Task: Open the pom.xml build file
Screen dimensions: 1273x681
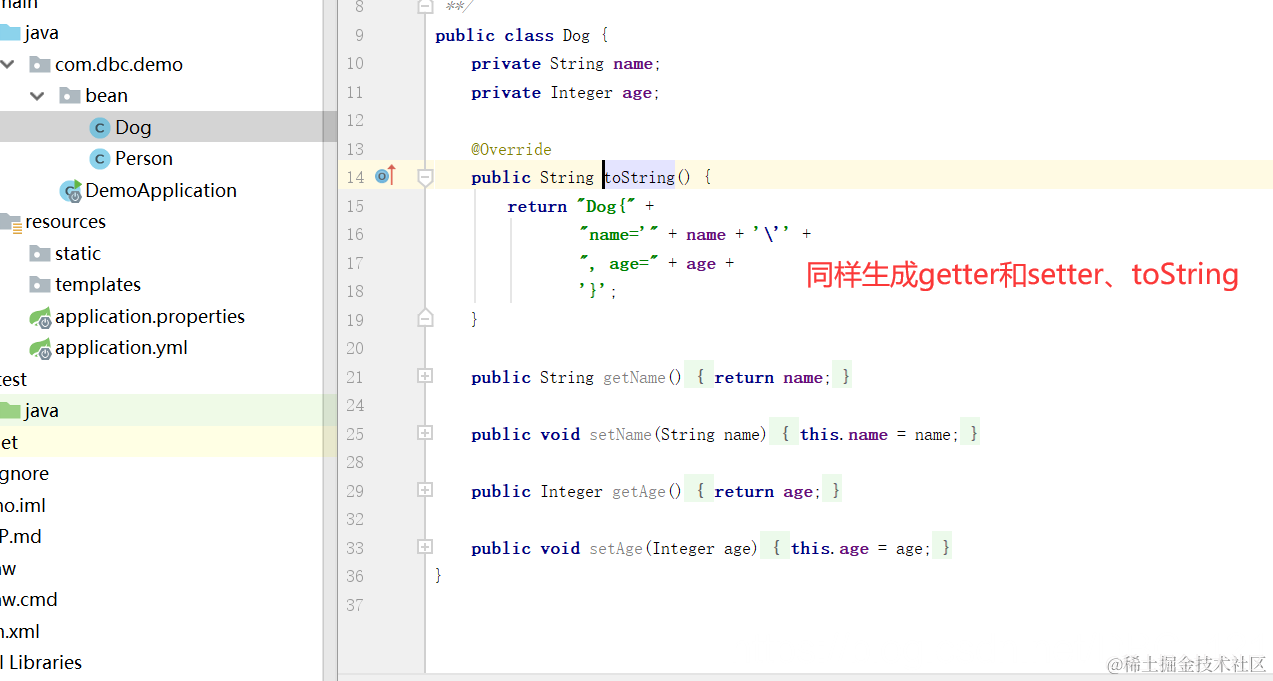Action: (22, 631)
